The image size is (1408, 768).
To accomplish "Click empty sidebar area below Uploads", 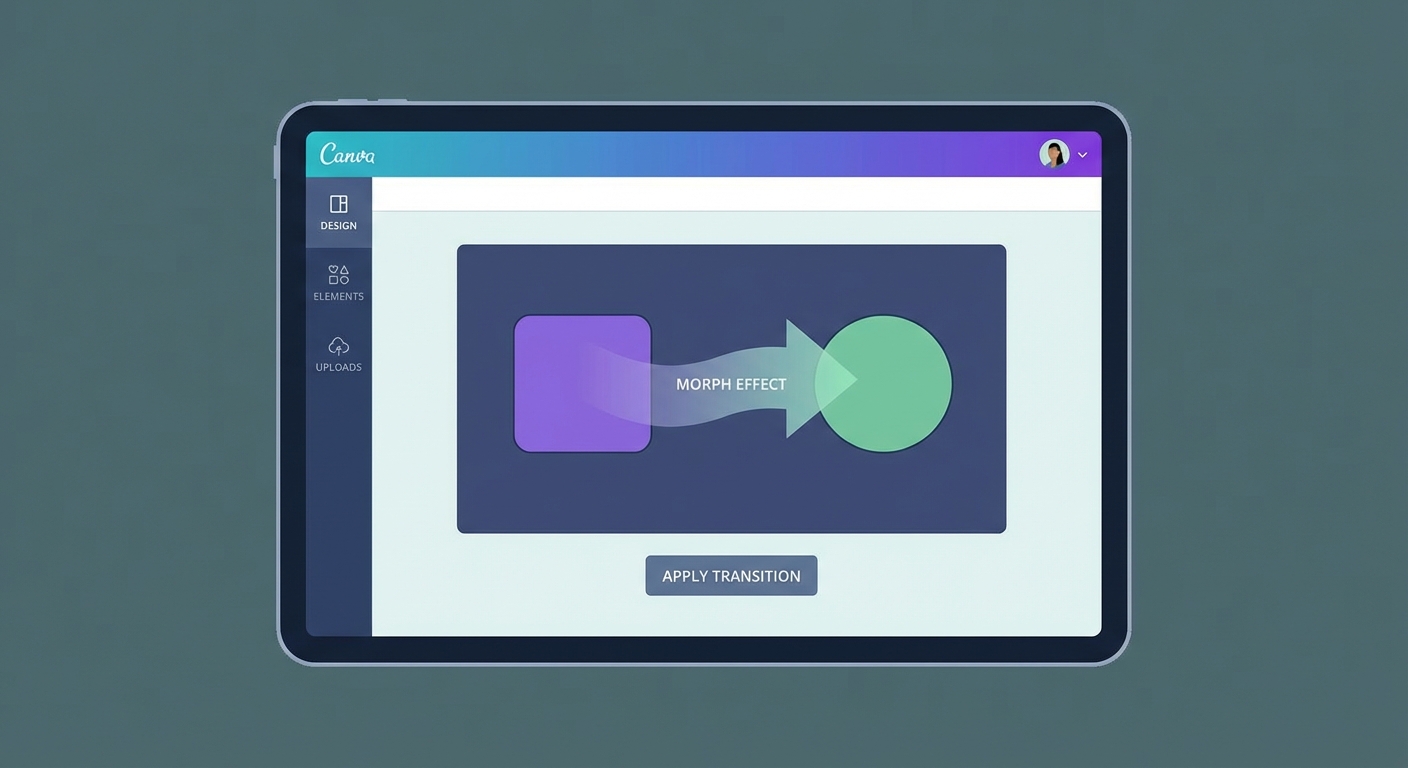I will (338, 500).
